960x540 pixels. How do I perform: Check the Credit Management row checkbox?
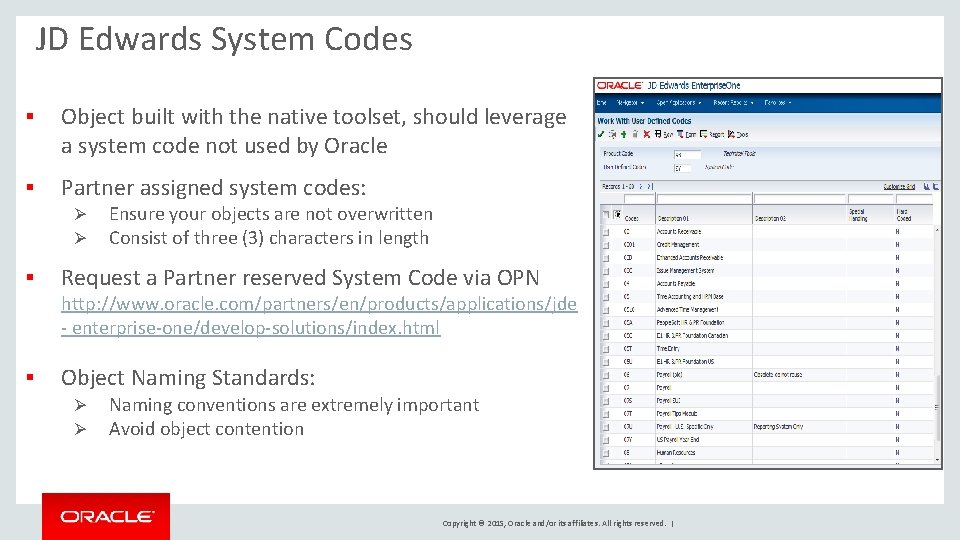click(x=606, y=245)
